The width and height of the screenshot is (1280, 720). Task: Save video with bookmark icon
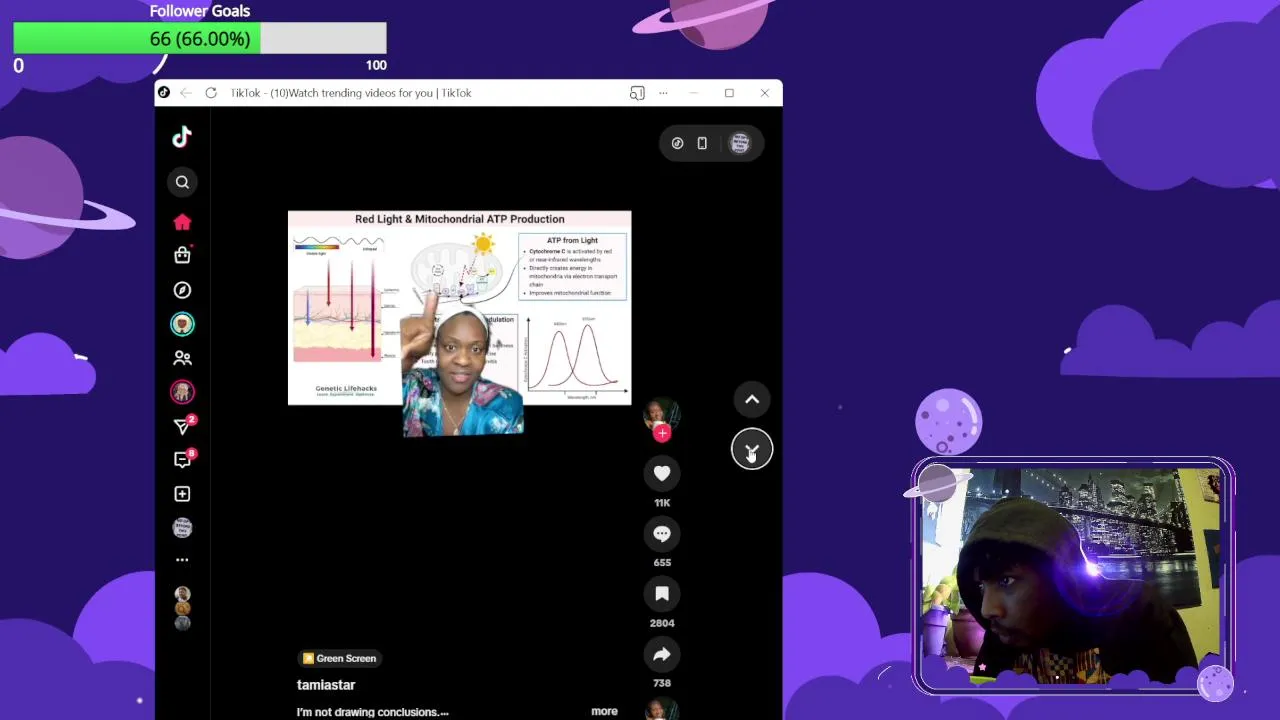pyautogui.click(x=662, y=594)
